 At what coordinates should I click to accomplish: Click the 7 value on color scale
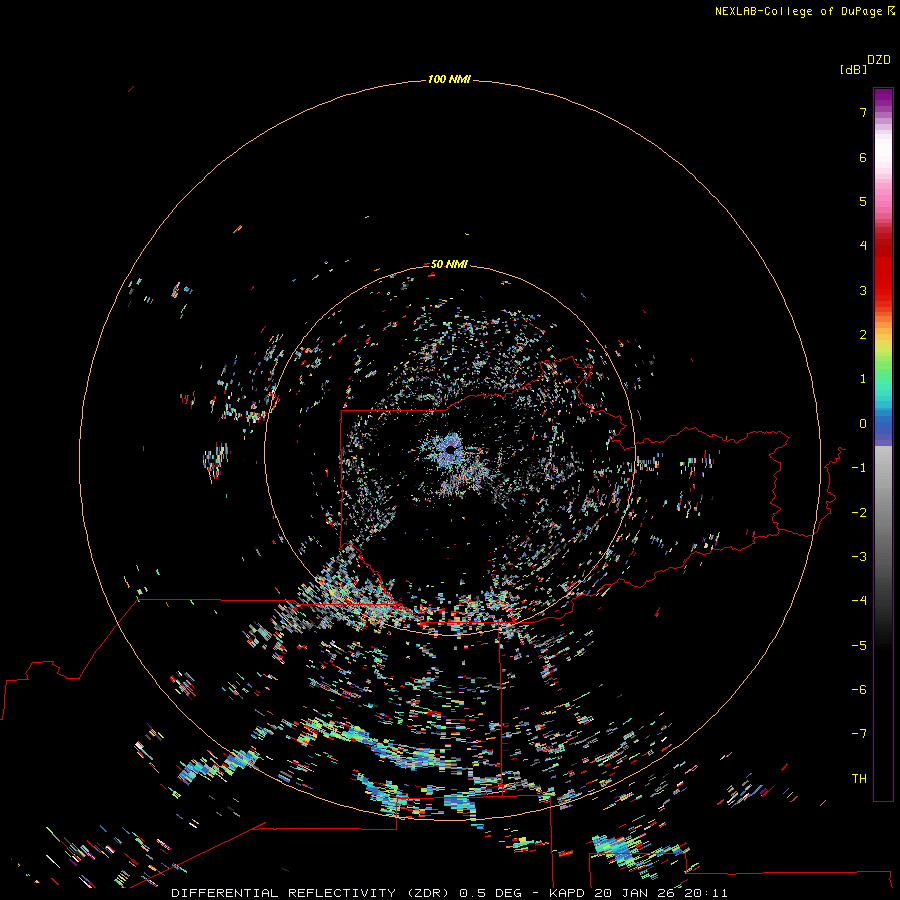point(863,112)
